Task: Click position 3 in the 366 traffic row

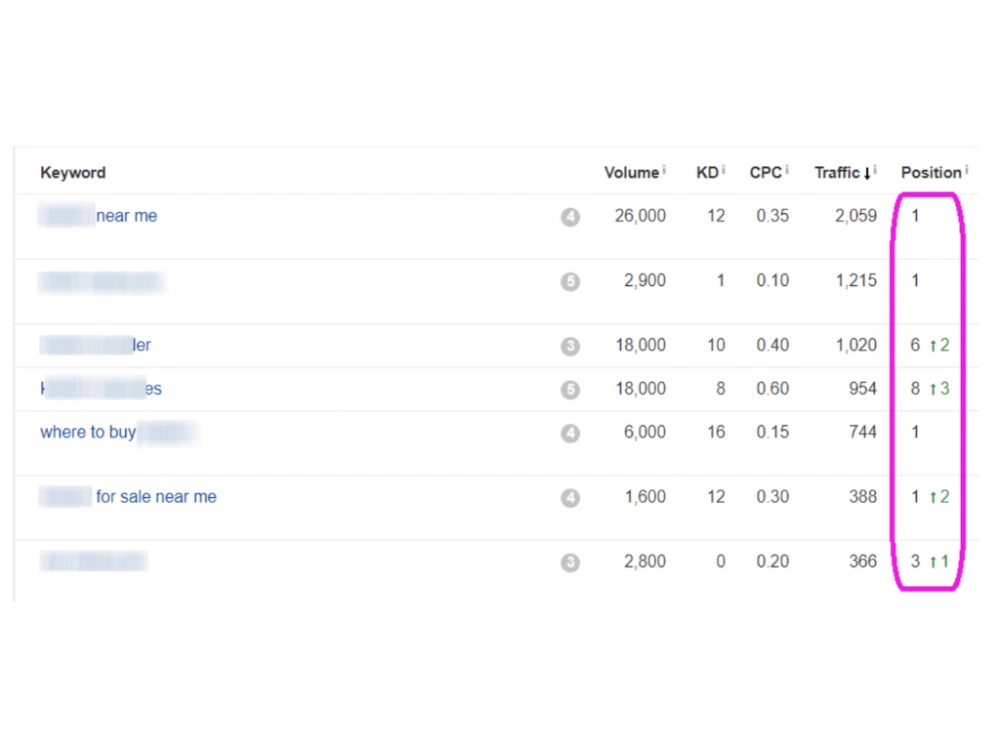Action: 915,561
